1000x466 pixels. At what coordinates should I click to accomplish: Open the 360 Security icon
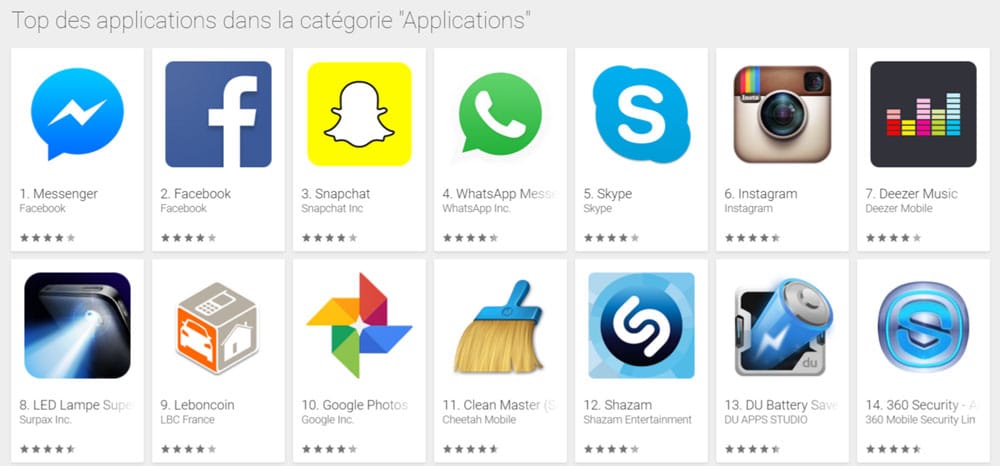(x=923, y=326)
